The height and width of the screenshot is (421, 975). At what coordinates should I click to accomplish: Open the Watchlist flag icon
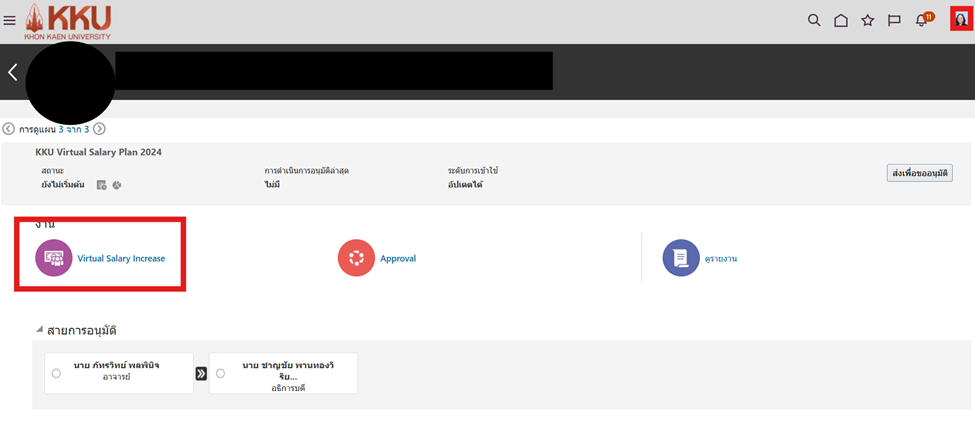click(895, 20)
